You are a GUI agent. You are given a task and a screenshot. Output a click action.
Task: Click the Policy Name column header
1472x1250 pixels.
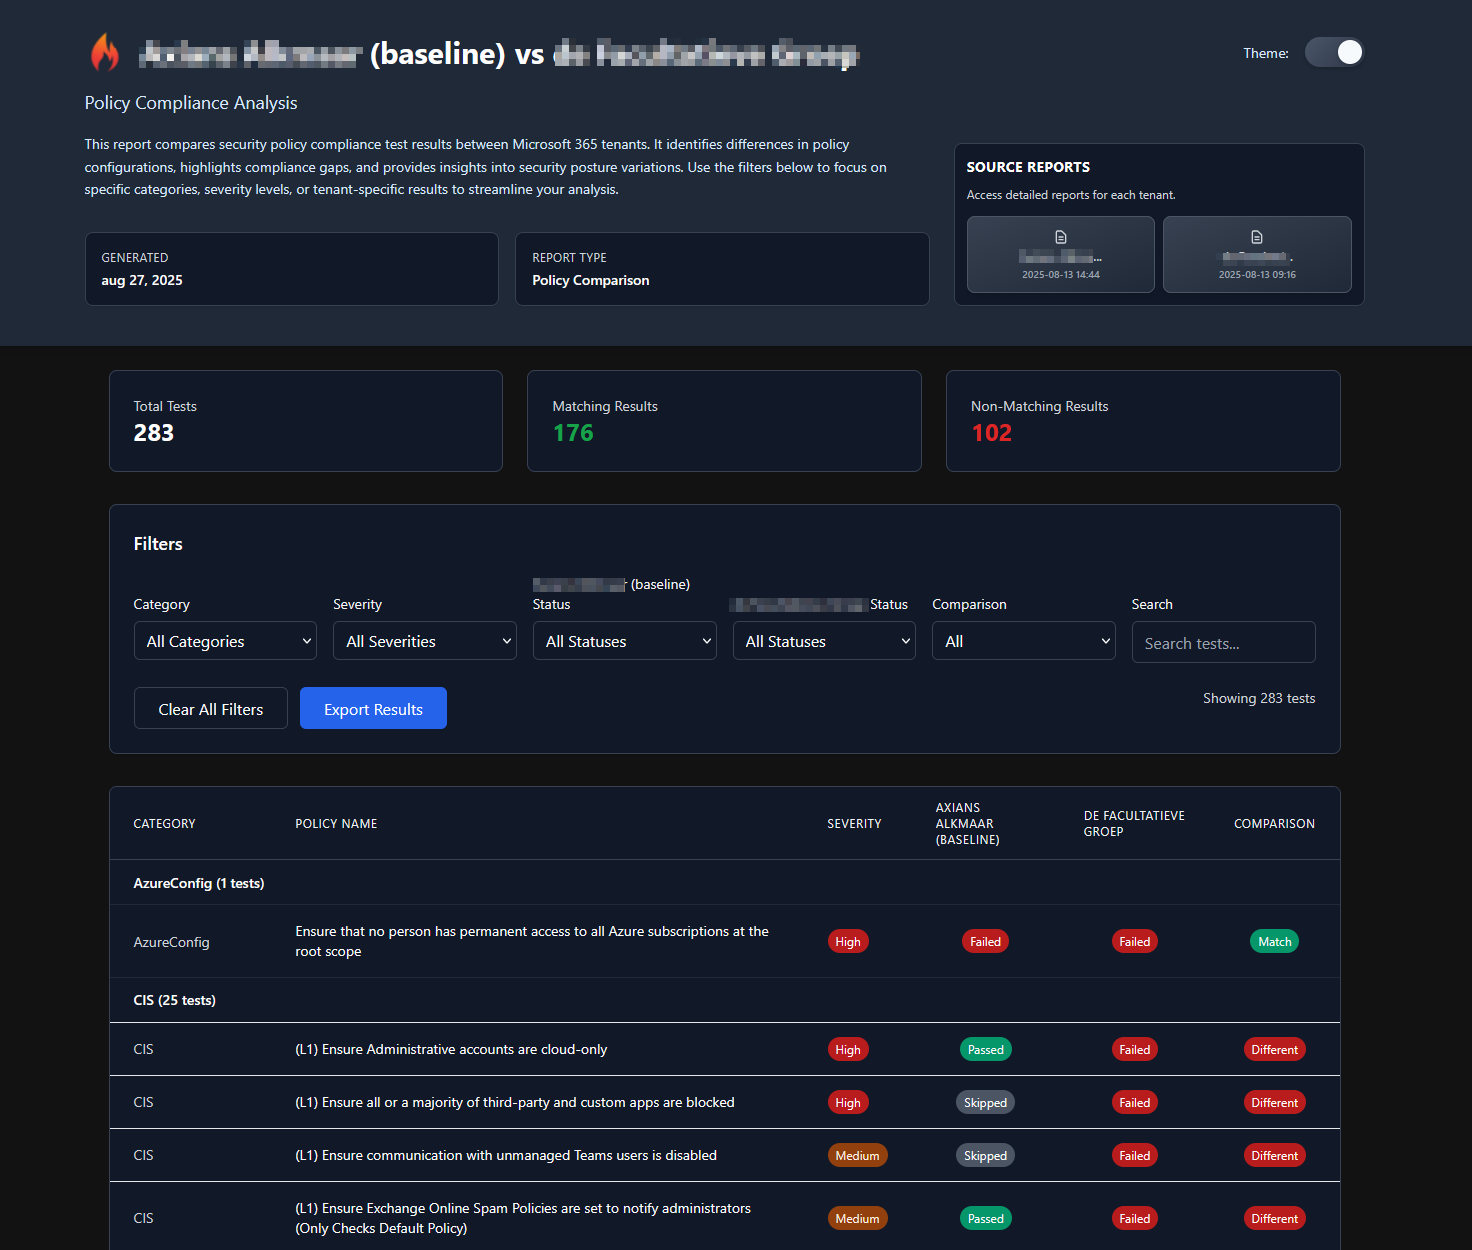[336, 824]
